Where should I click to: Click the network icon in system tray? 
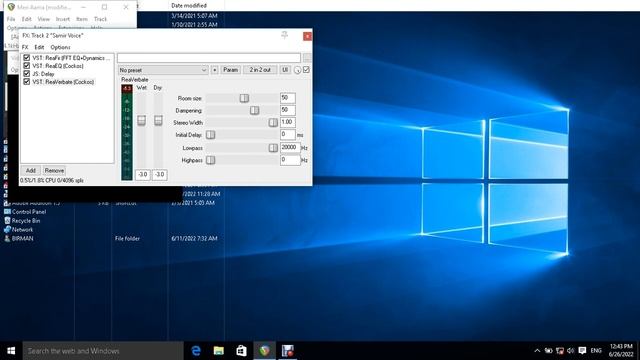pos(560,351)
